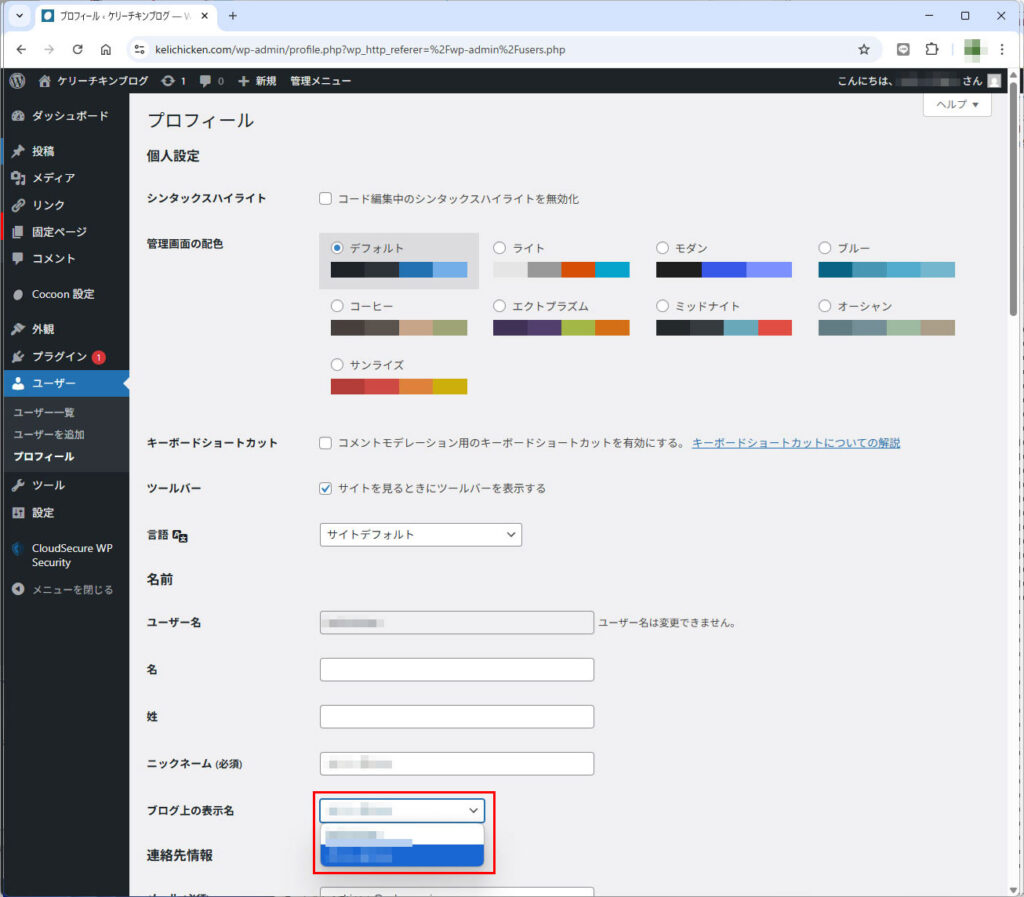Click the エクトプラズム color palette swatch
1024x897 pixels.
point(561,328)
